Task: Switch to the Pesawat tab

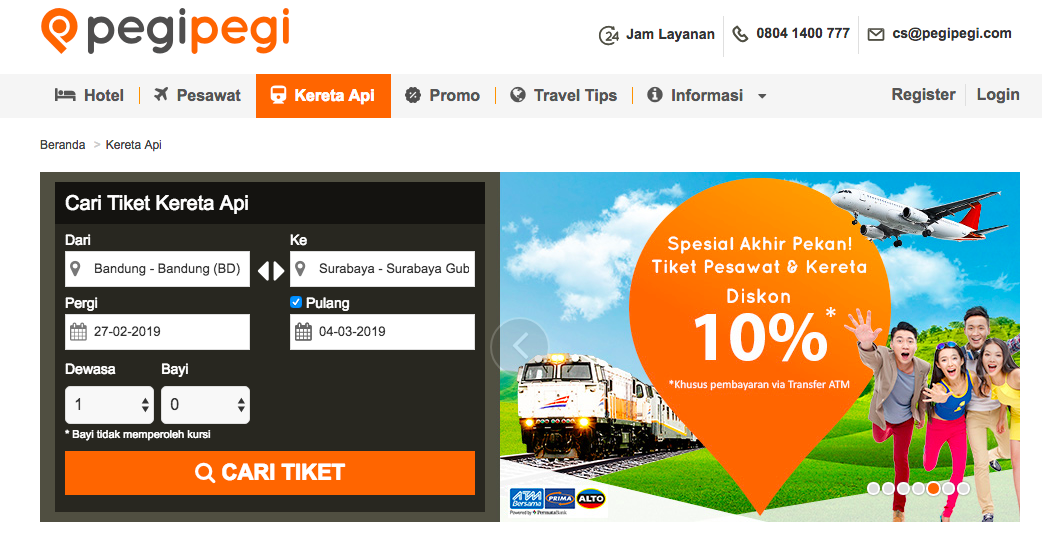Action: (197, 96)
